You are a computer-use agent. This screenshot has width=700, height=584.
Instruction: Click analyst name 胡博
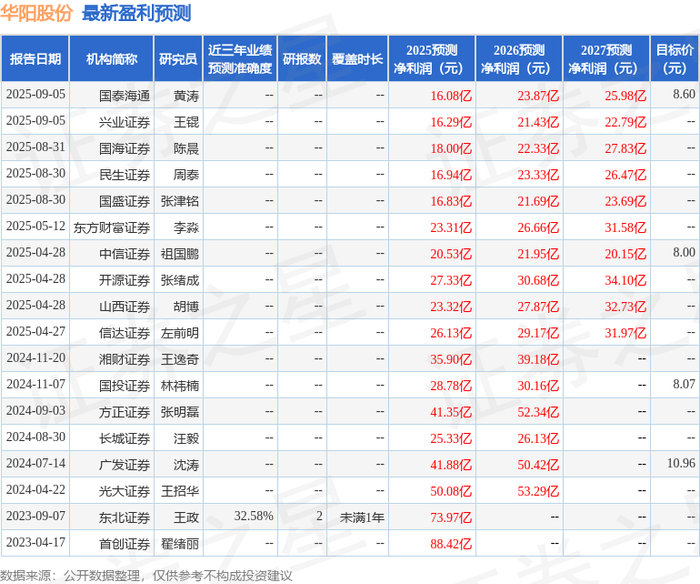coord(186,306)
